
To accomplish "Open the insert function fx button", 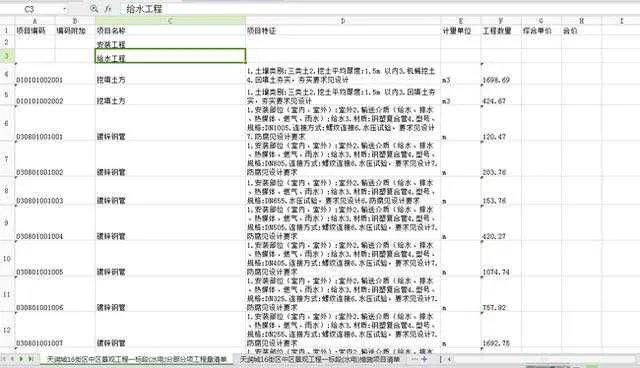I will (108, 9).
